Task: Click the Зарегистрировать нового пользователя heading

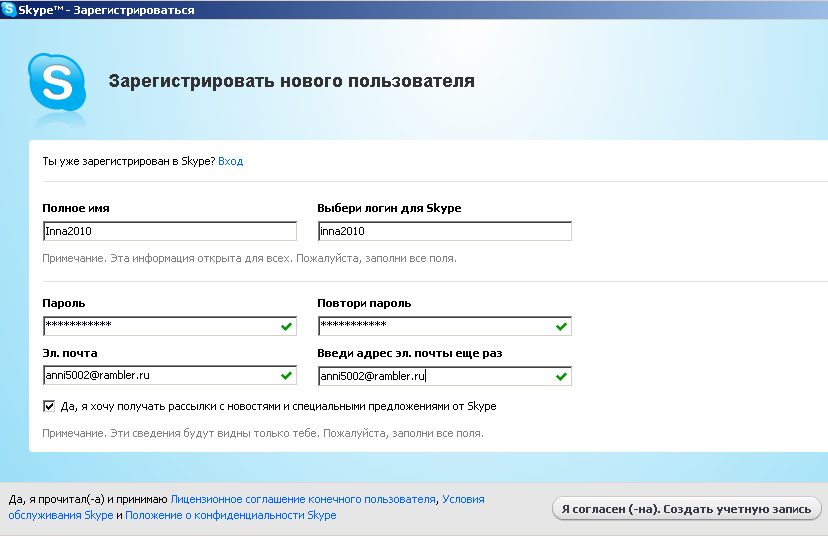Action: click(291, 81)
